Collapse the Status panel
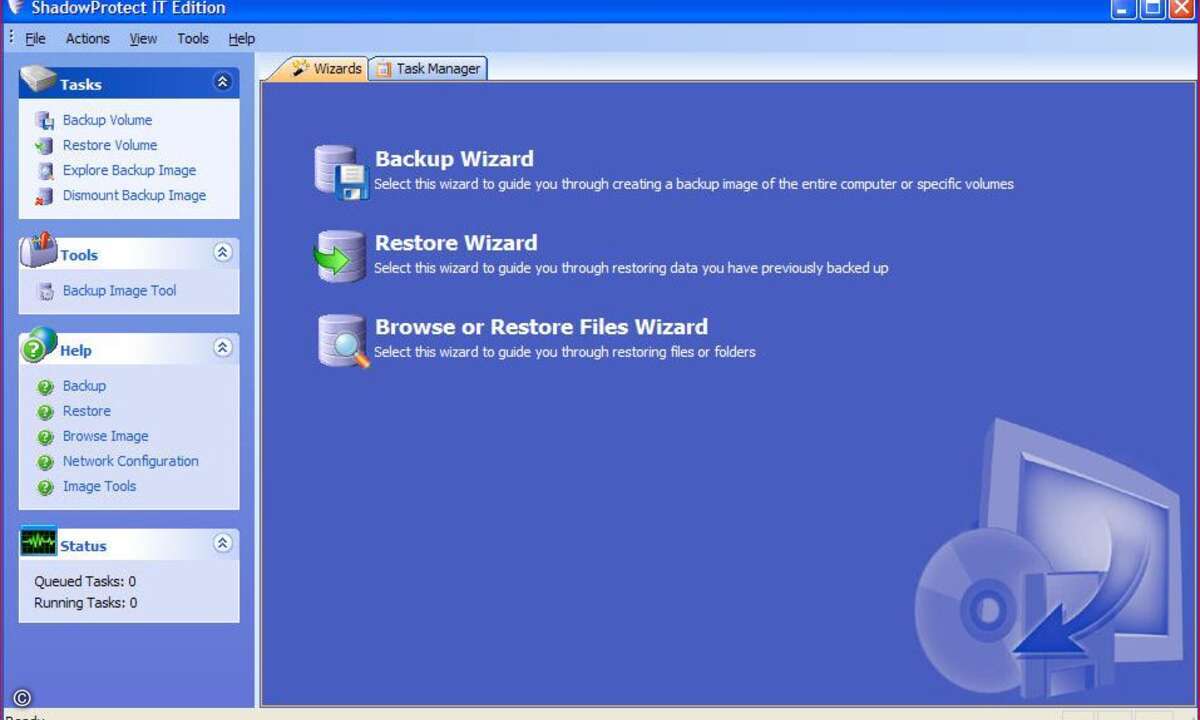Screen dimensions: 1200x720 223,543
